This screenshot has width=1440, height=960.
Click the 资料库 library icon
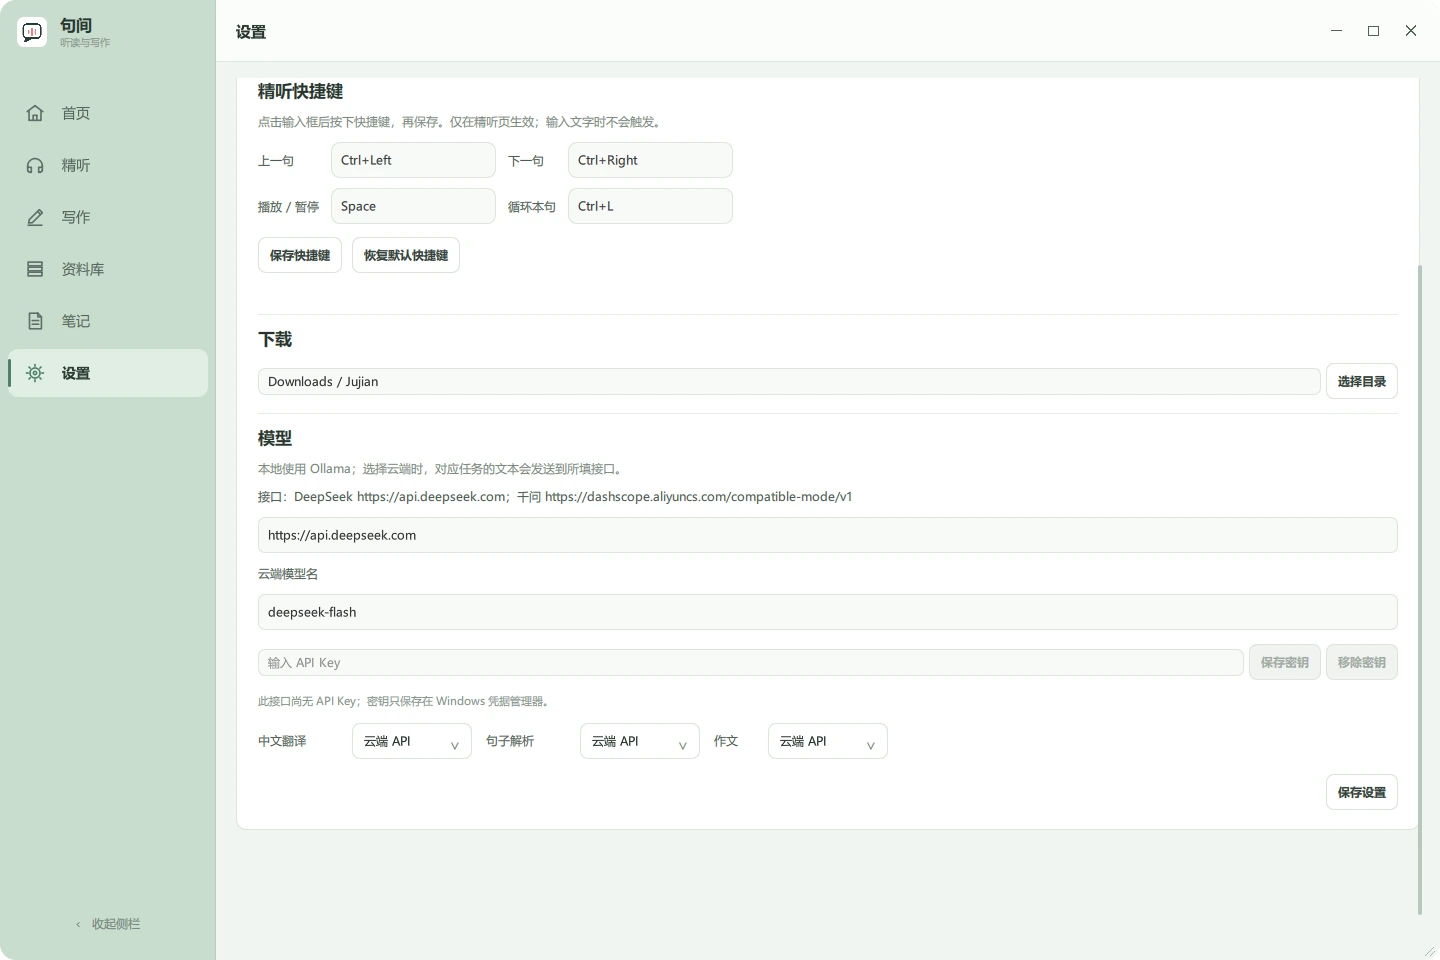pos(35,269)
